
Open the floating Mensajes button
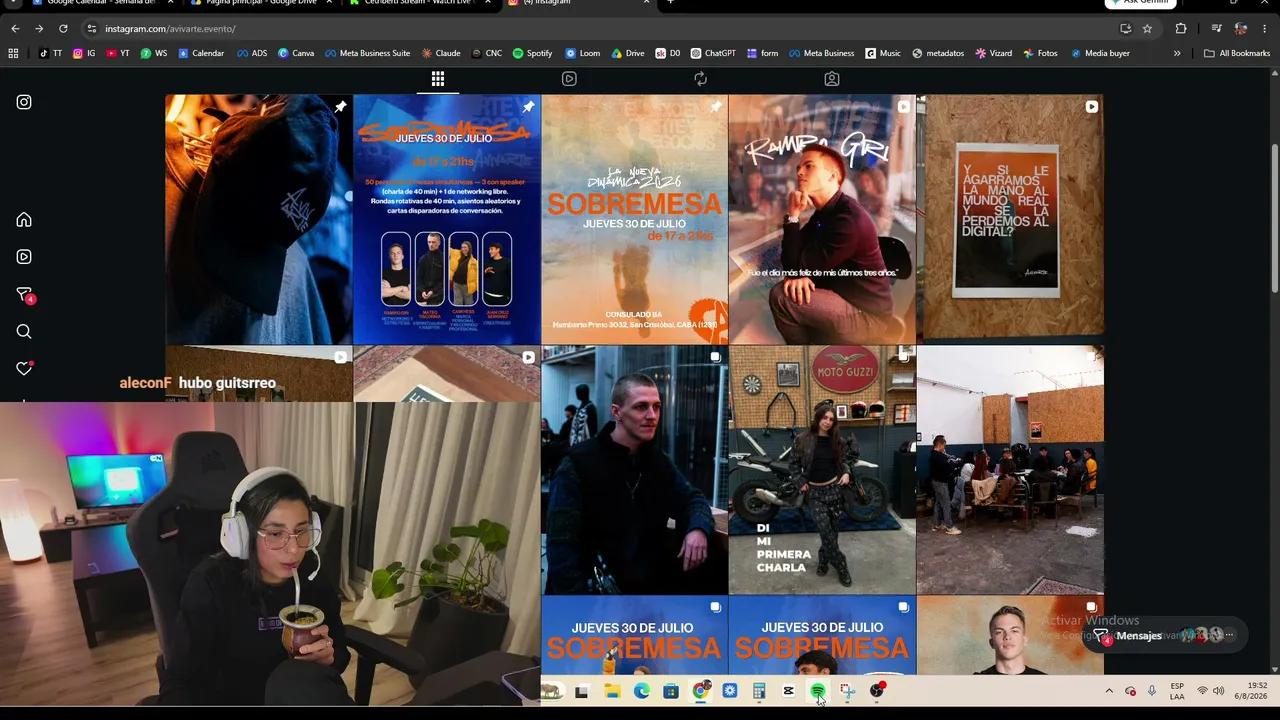point(1166,636)
